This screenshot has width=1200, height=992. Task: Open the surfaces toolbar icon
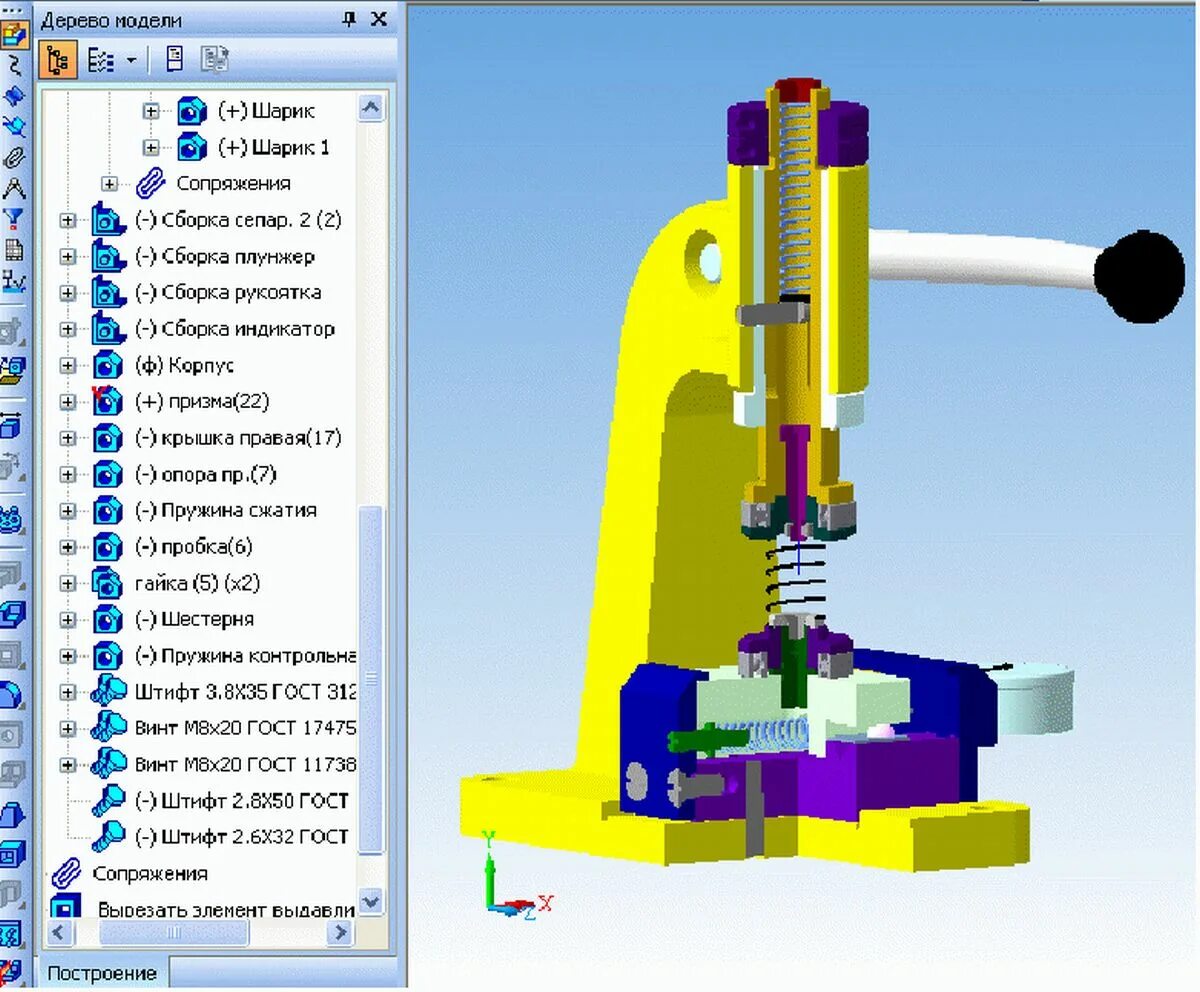12,97
